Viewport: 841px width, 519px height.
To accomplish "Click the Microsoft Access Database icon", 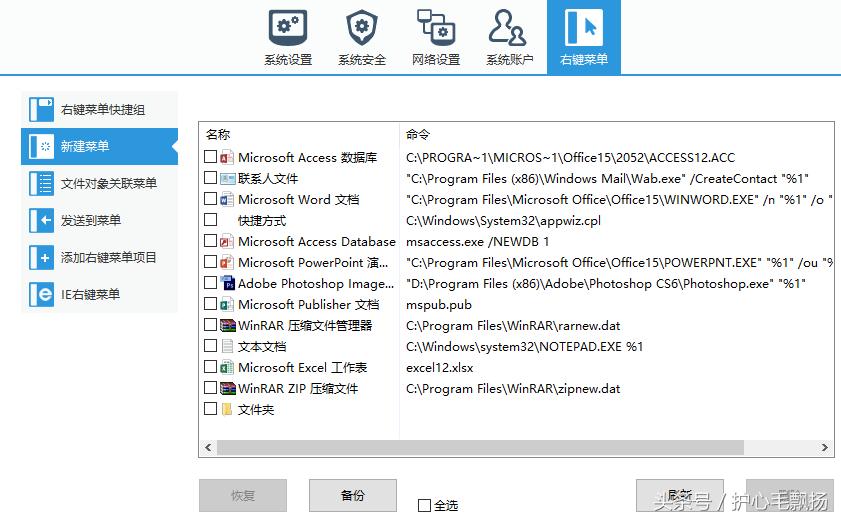I will click(227, 241).
